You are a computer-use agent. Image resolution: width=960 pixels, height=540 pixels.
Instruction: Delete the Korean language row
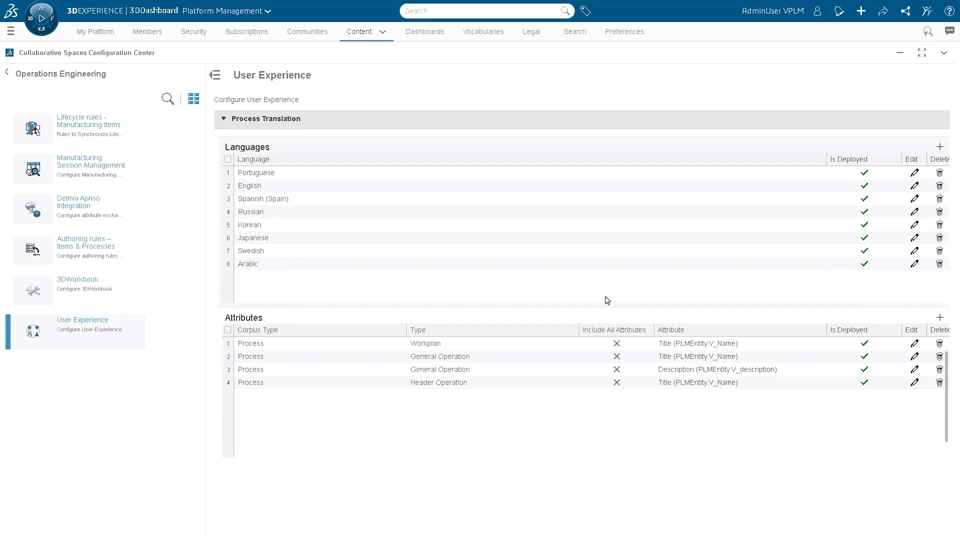coord(939,225)
